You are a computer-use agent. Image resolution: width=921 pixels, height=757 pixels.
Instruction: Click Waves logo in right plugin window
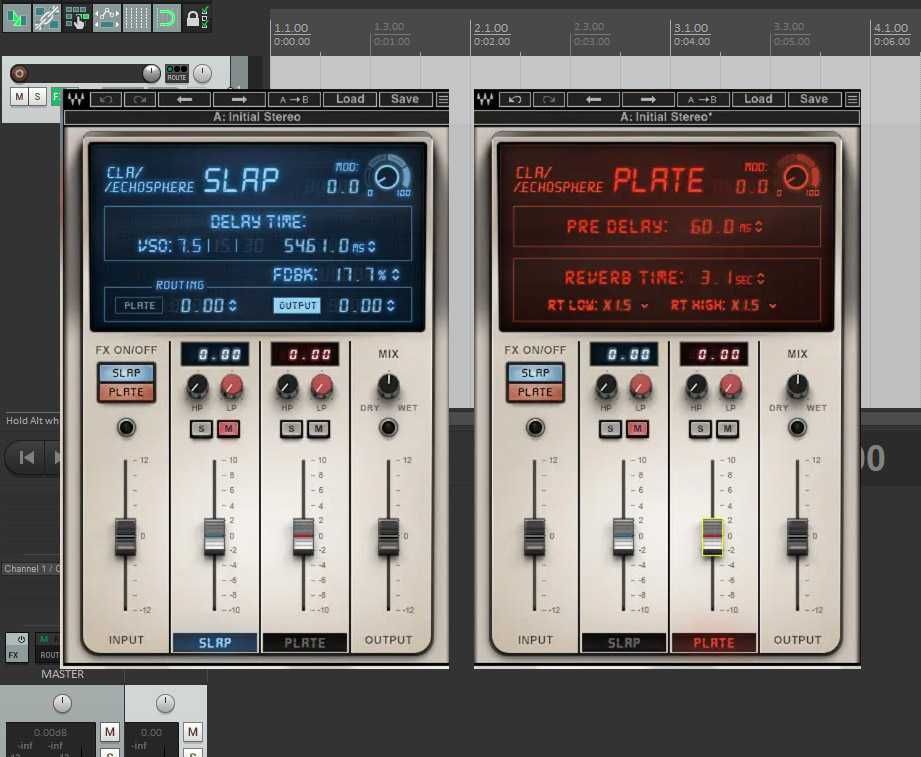485,99
